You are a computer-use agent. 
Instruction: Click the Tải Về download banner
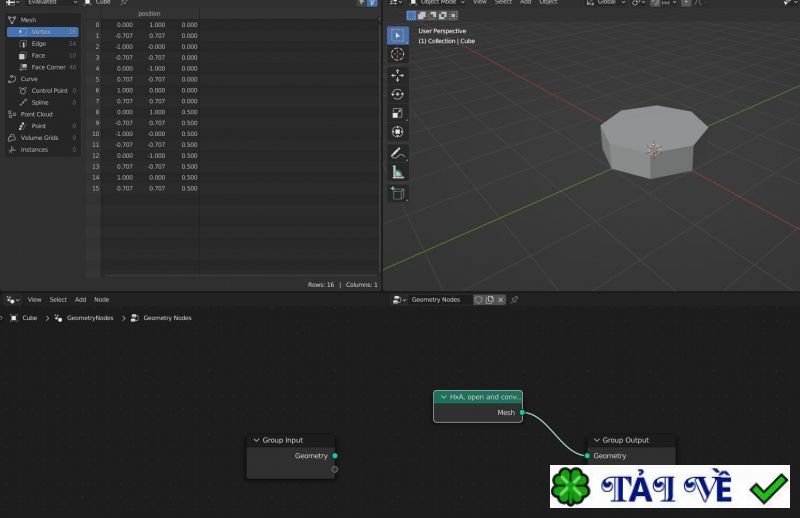669,489
